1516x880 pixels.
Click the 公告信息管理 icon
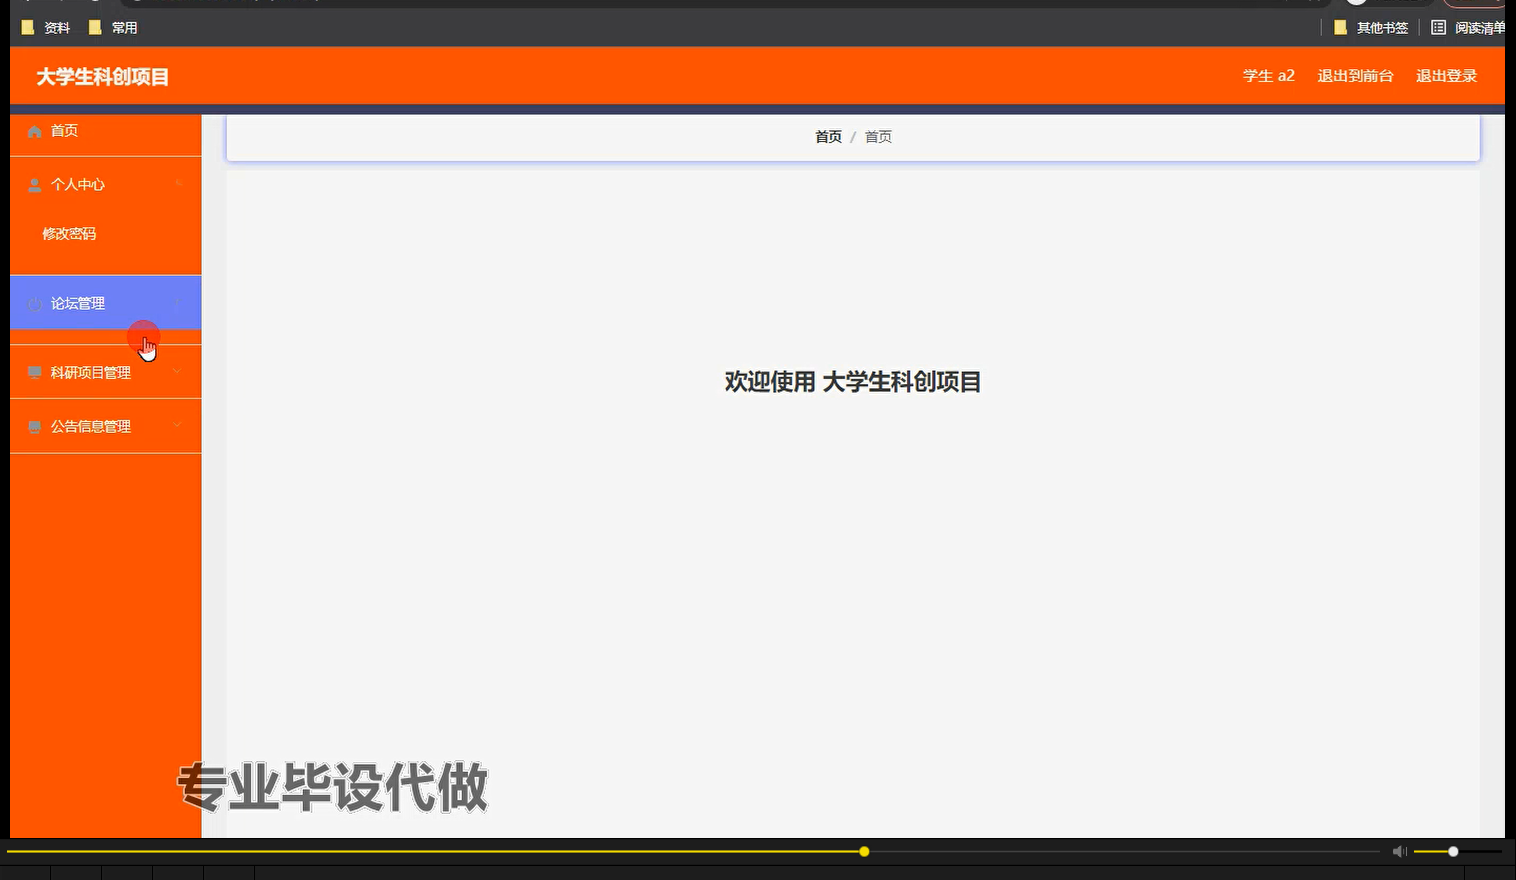(x=34, y=425)
